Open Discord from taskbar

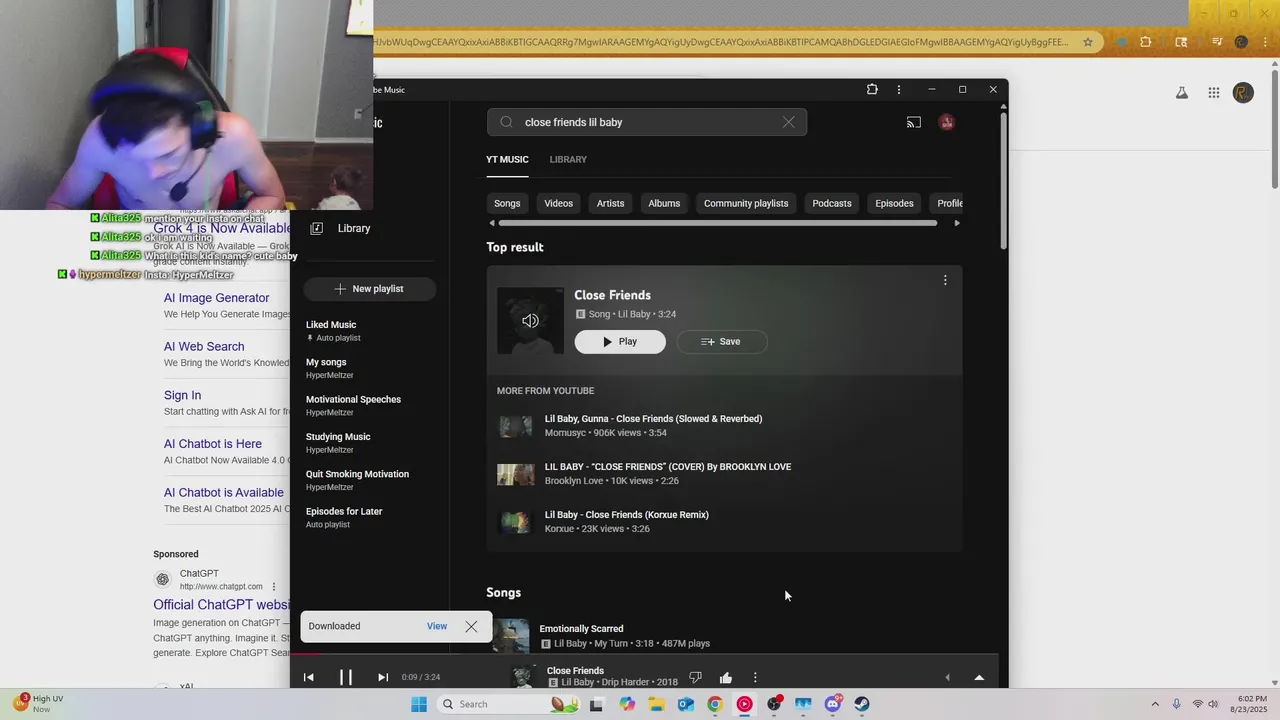(832, 704)
